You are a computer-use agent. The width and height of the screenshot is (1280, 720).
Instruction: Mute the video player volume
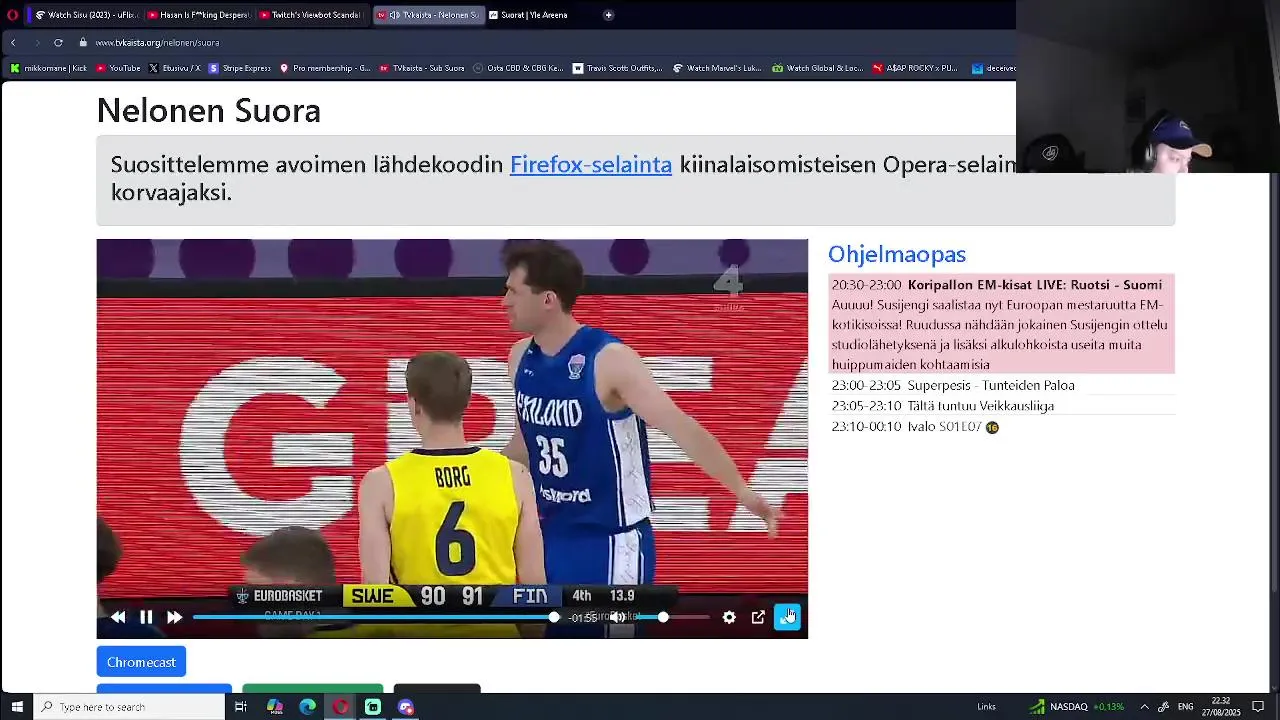(x=618, y=618)
